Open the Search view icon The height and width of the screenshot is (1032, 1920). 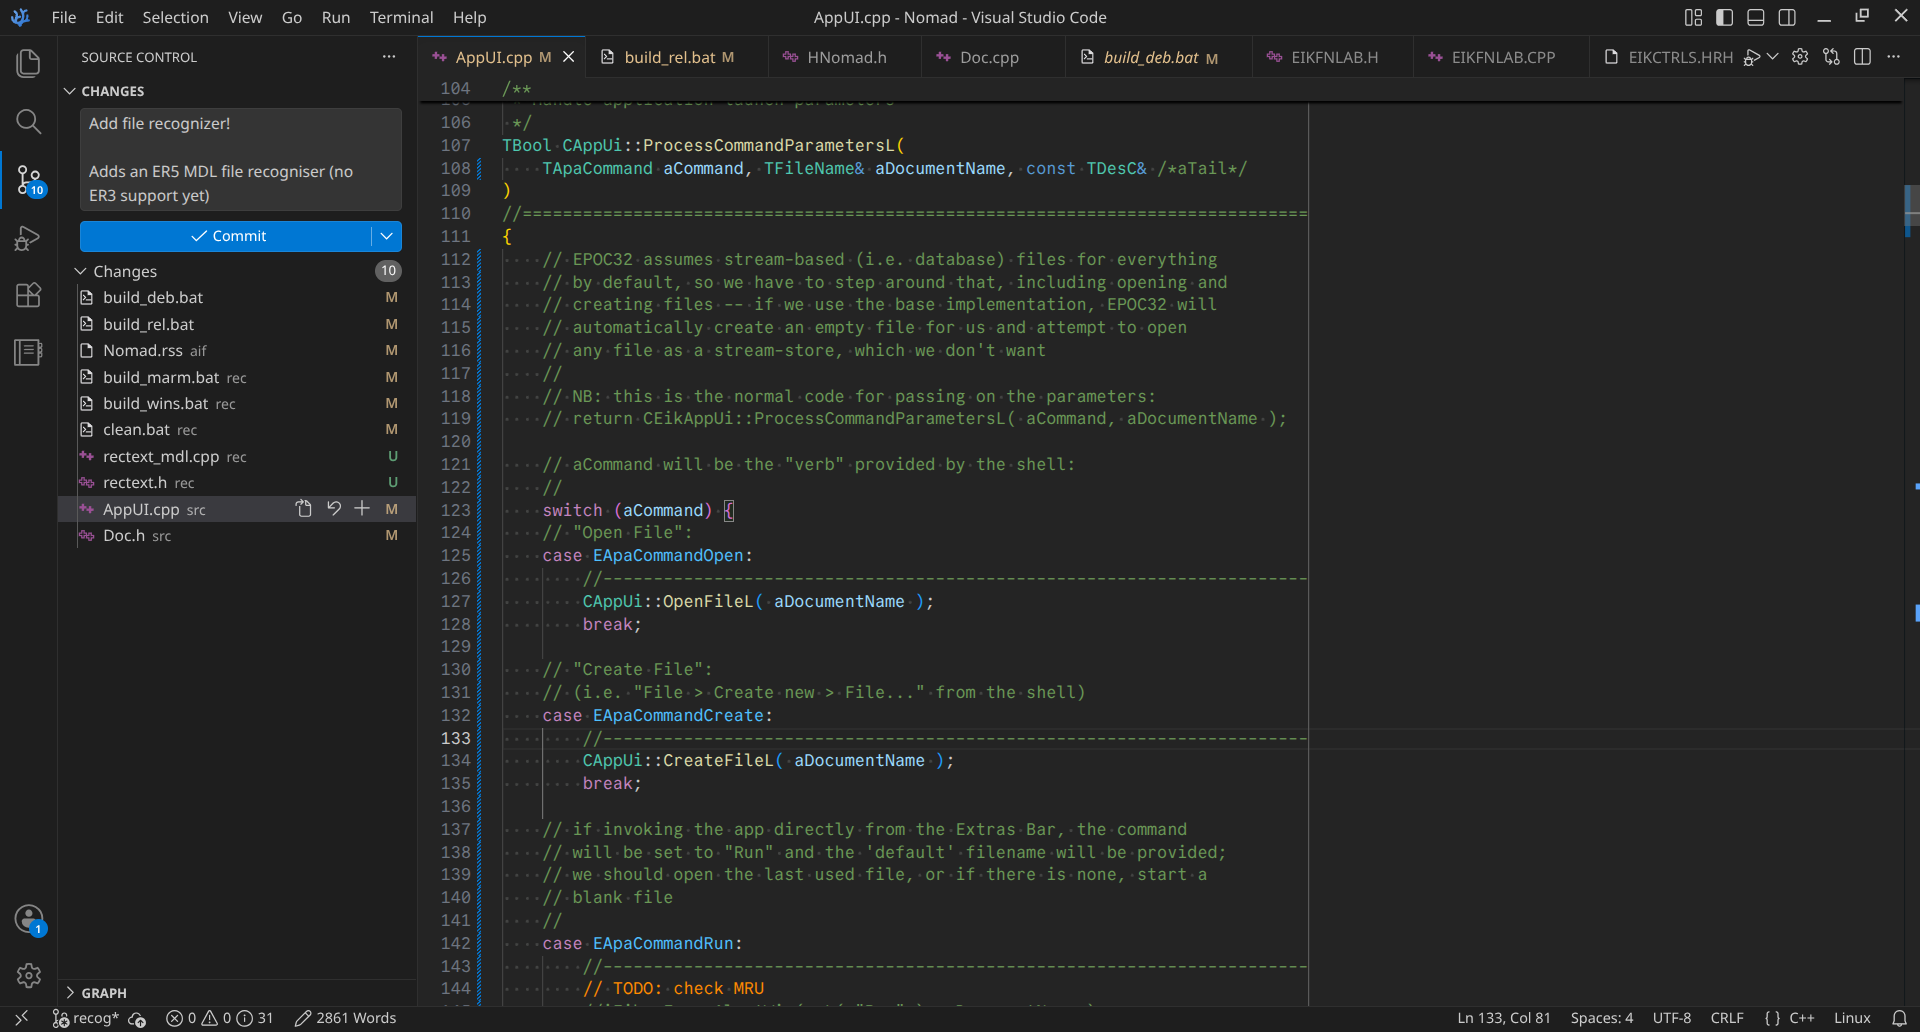coord(28,122)
